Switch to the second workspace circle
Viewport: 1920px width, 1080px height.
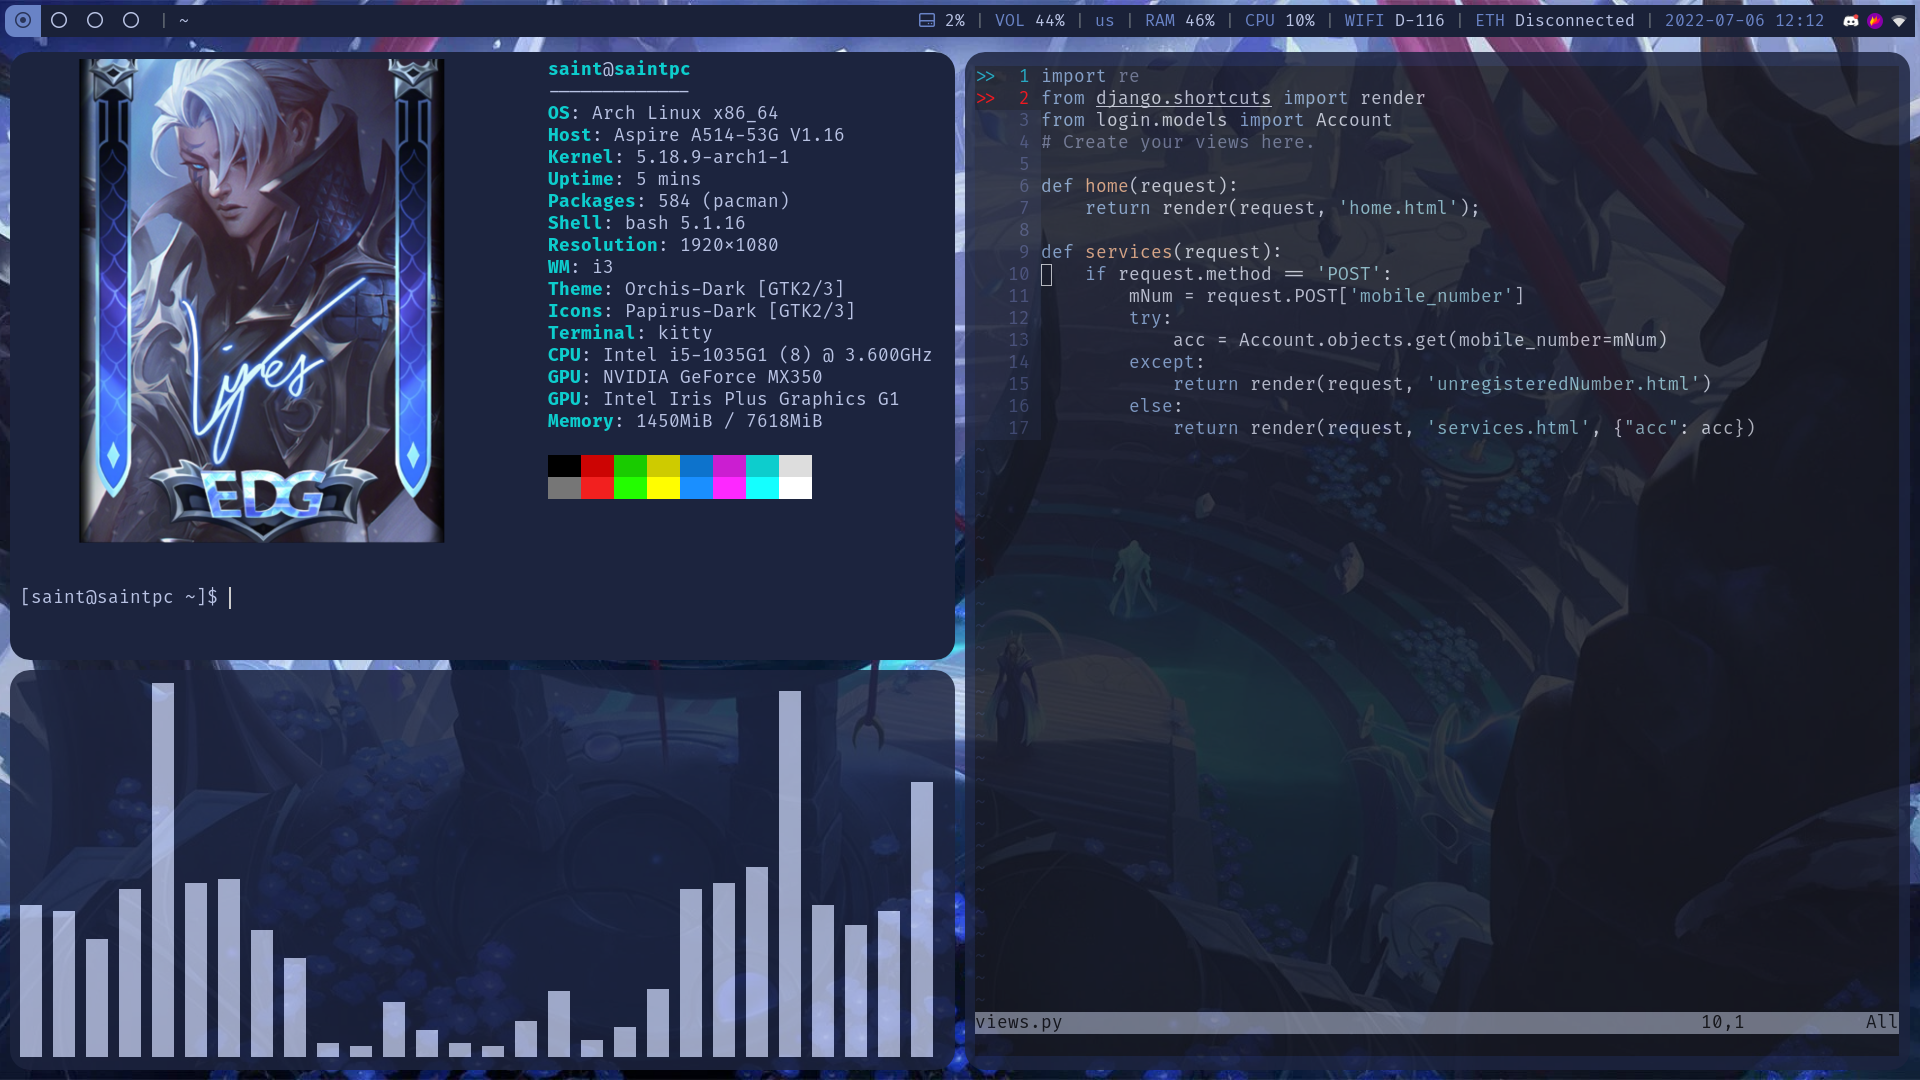[59, 20]
